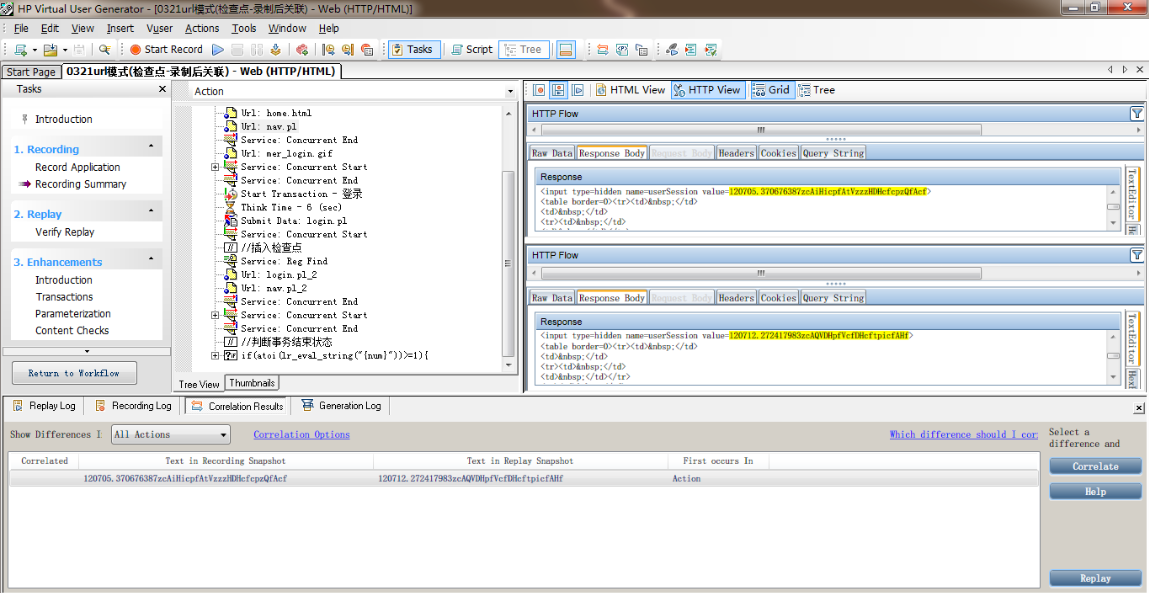Click the parameter list toolbar icon

[x=622, y=50]
